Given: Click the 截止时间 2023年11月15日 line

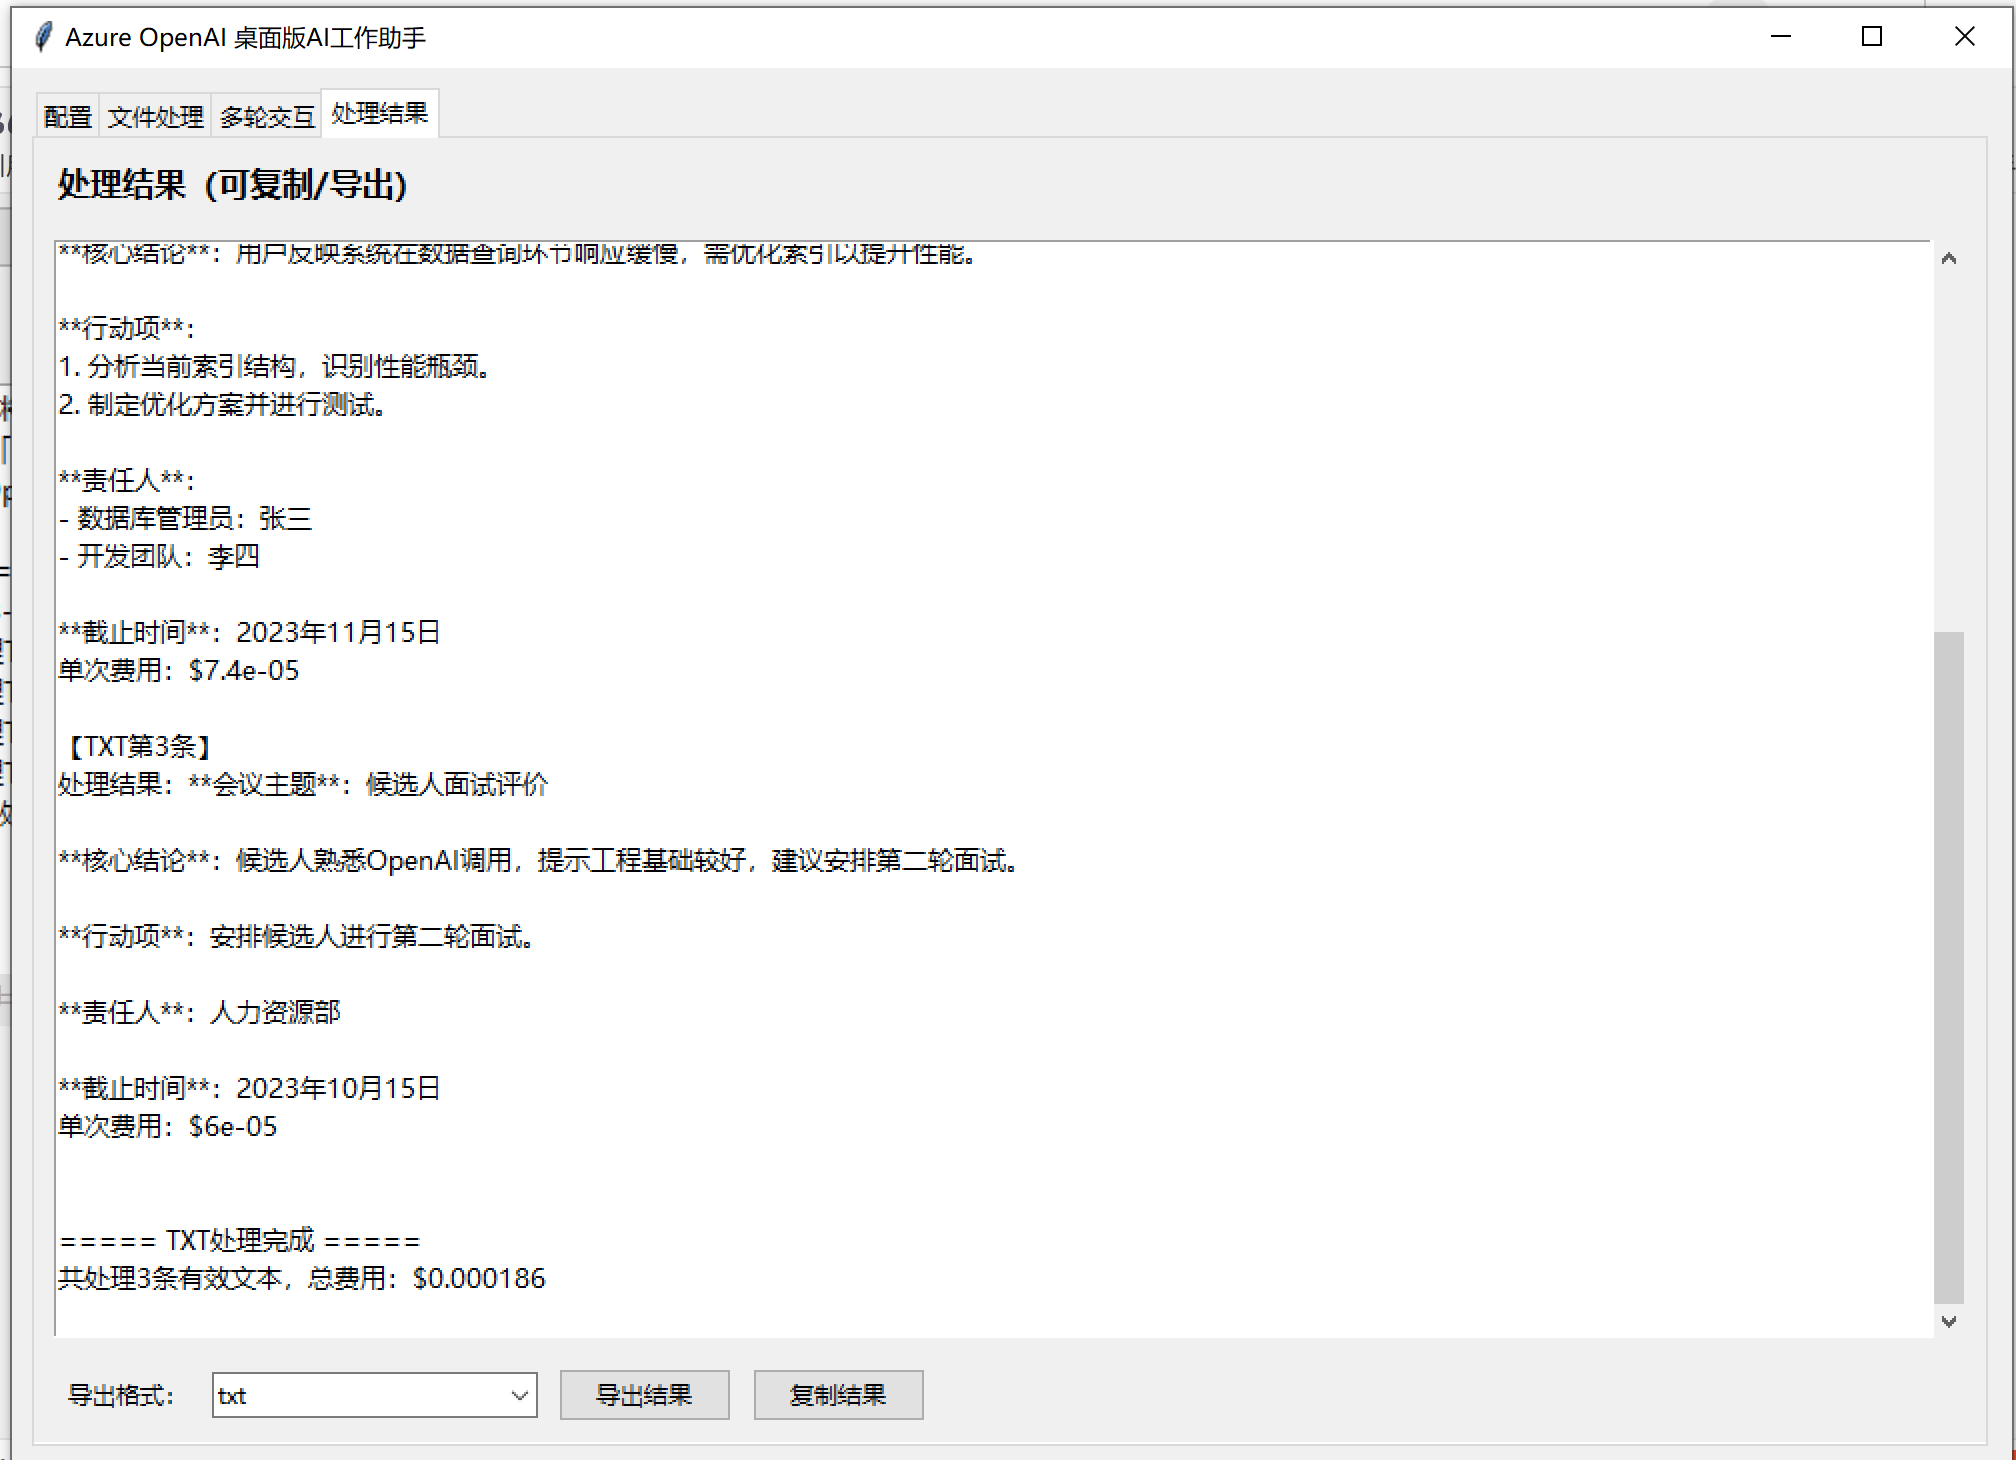Looking at the screenshot, I should tap(250, 633).
